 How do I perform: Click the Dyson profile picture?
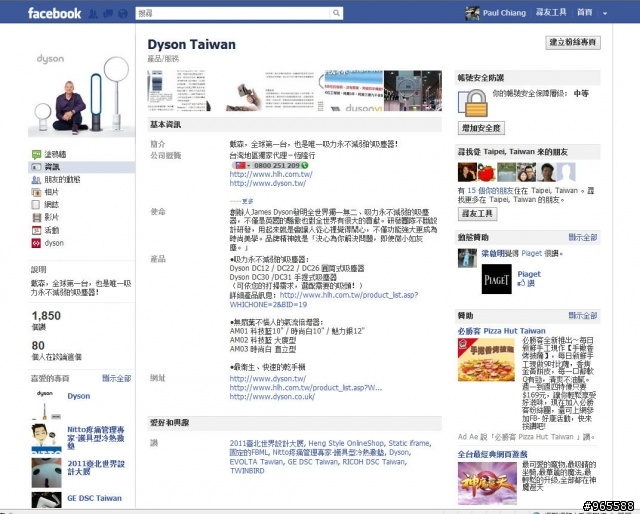point(82,94)
